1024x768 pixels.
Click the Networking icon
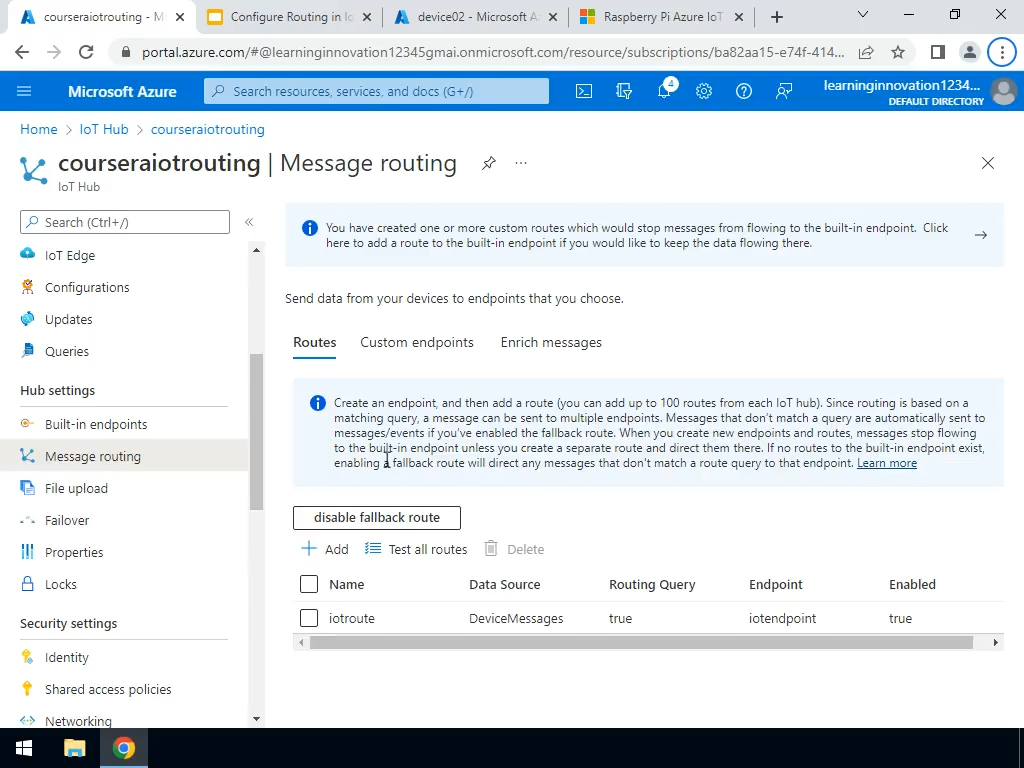(27, 720)
